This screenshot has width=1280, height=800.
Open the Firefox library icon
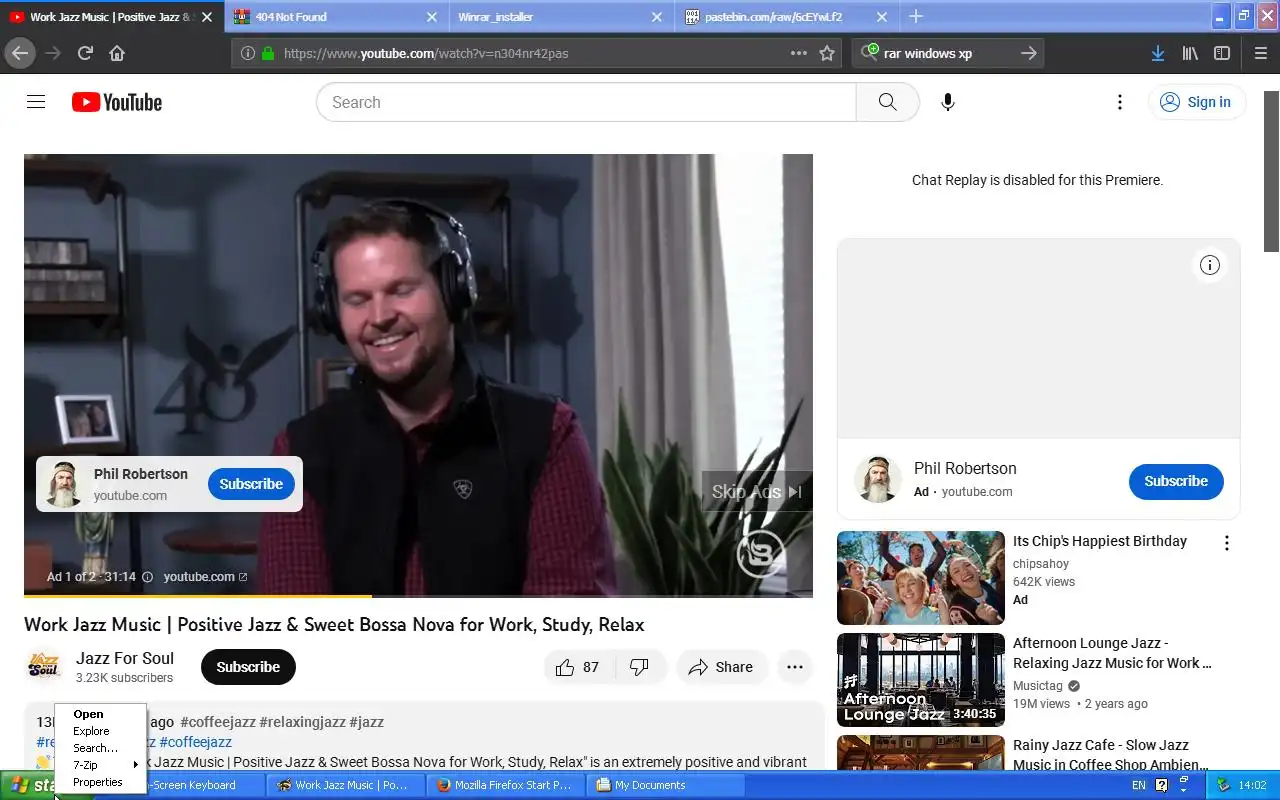pyautogui.click(x=1190, y=53)
